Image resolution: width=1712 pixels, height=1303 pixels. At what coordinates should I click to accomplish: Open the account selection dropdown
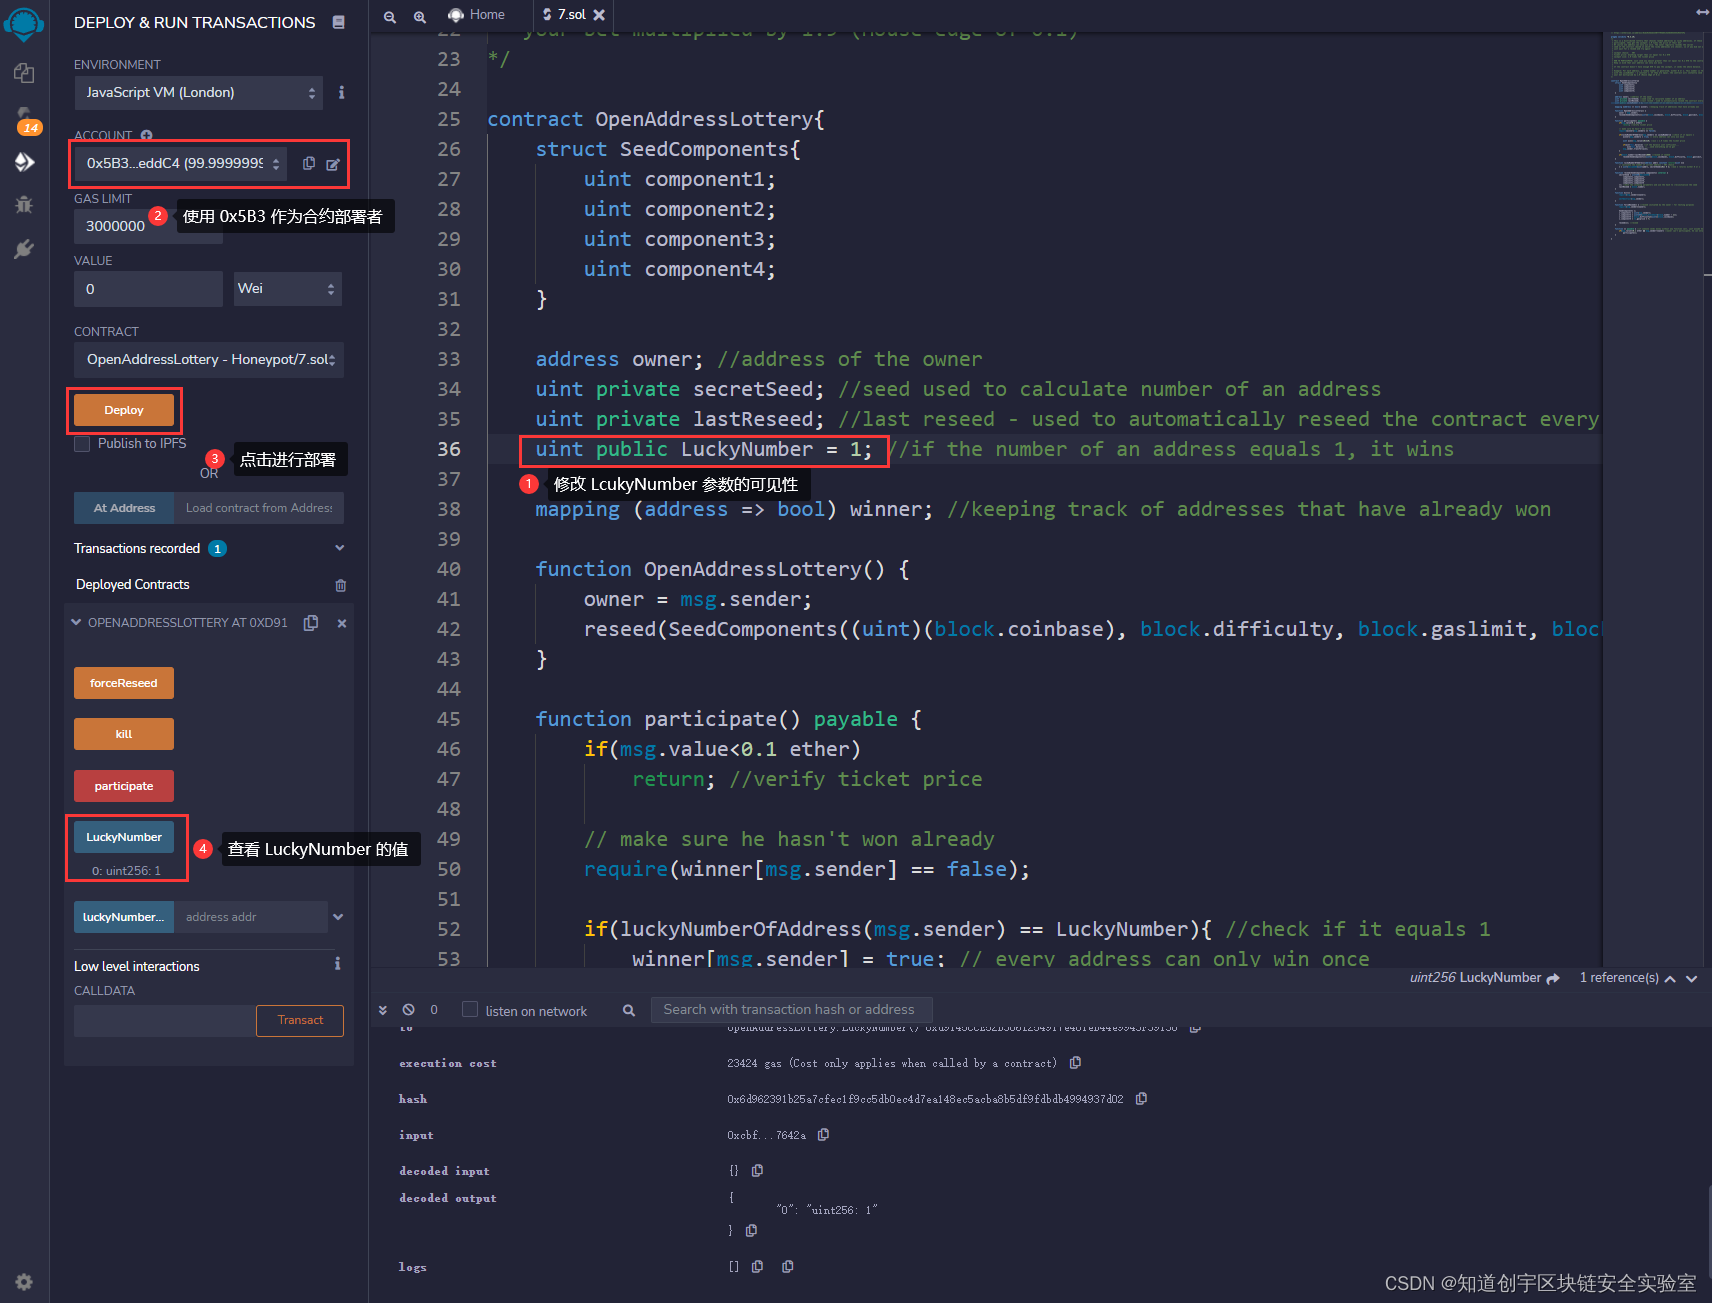[x=181, y=163]
